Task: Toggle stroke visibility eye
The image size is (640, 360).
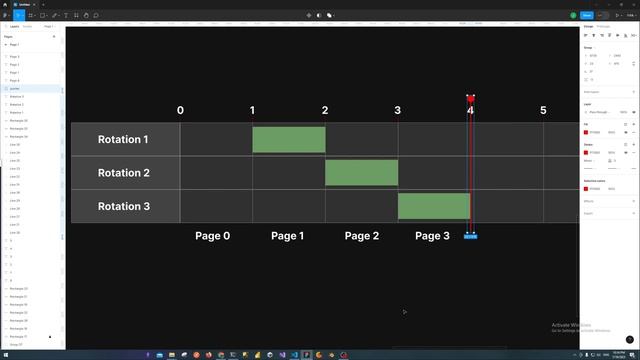Action: coord(626,153)
